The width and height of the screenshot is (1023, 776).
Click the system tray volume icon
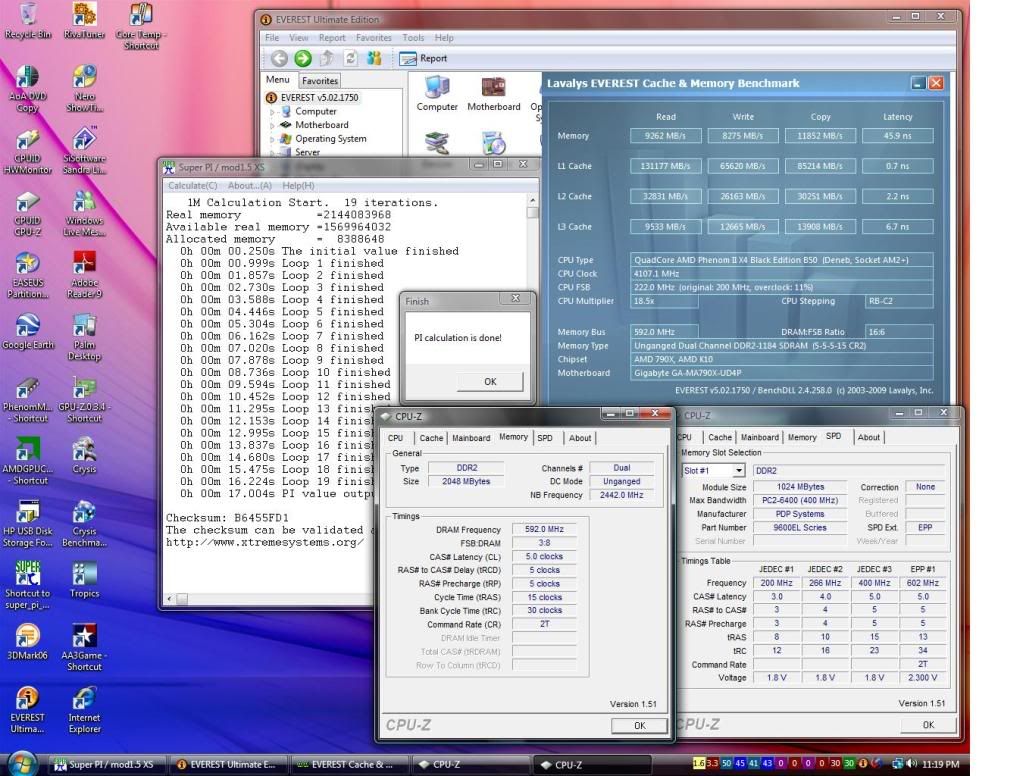(911, 764)
